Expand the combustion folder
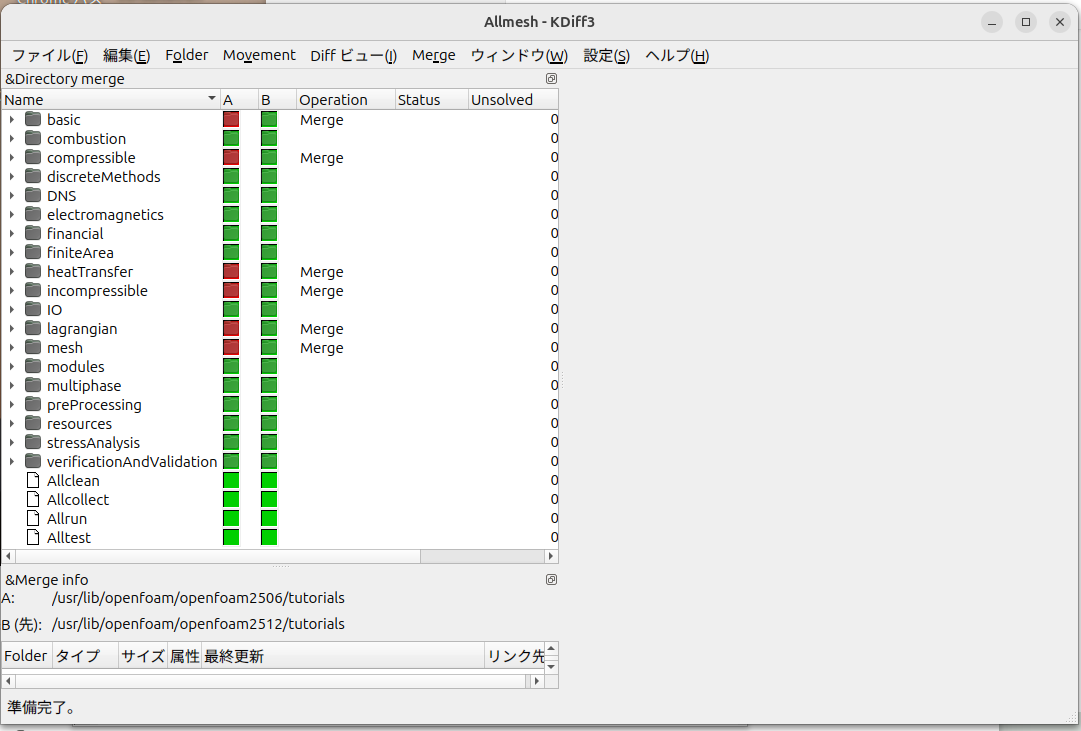The width and height of the screenshot is (1081, 731). coord(12,139)
